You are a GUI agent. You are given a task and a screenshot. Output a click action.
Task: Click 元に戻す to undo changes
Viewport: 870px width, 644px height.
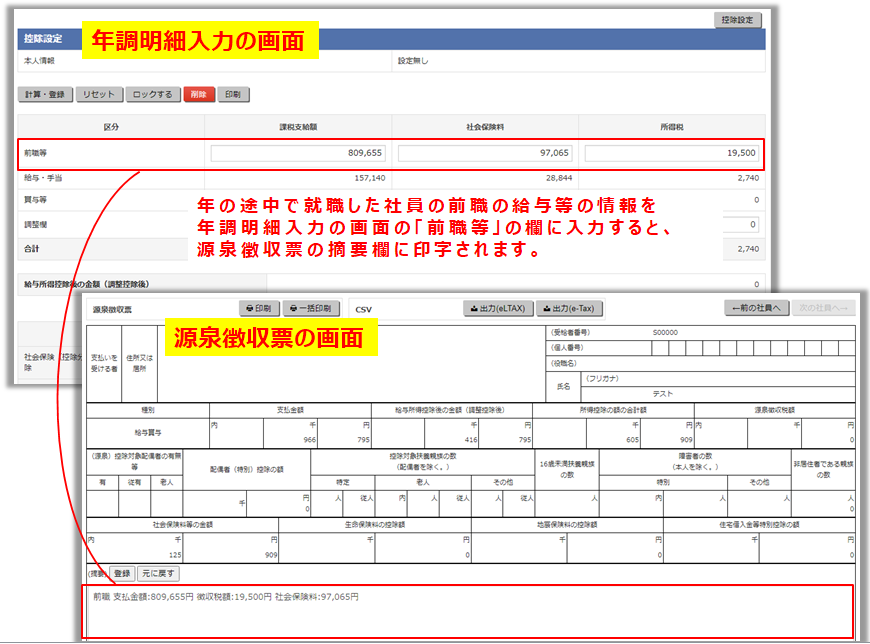click(157, 574)
